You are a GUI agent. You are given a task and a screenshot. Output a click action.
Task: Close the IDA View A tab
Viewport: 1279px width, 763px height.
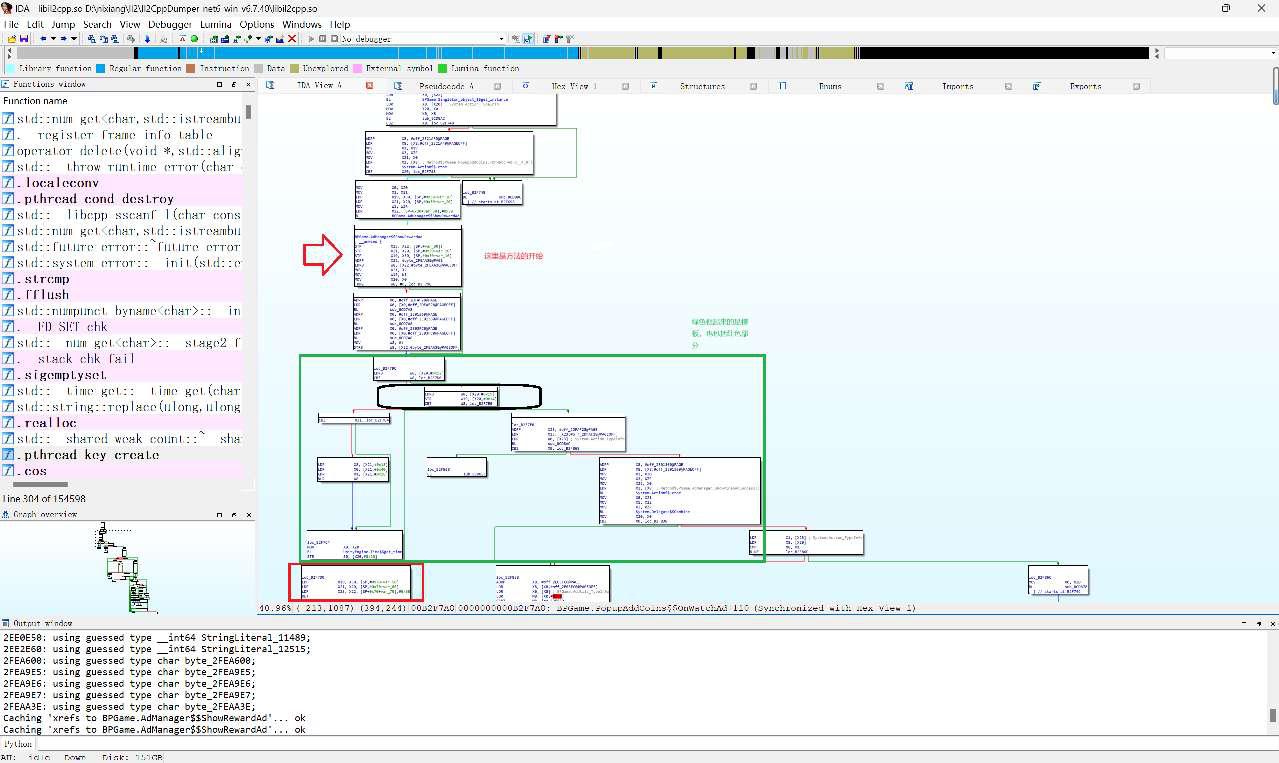pos(369,86)
